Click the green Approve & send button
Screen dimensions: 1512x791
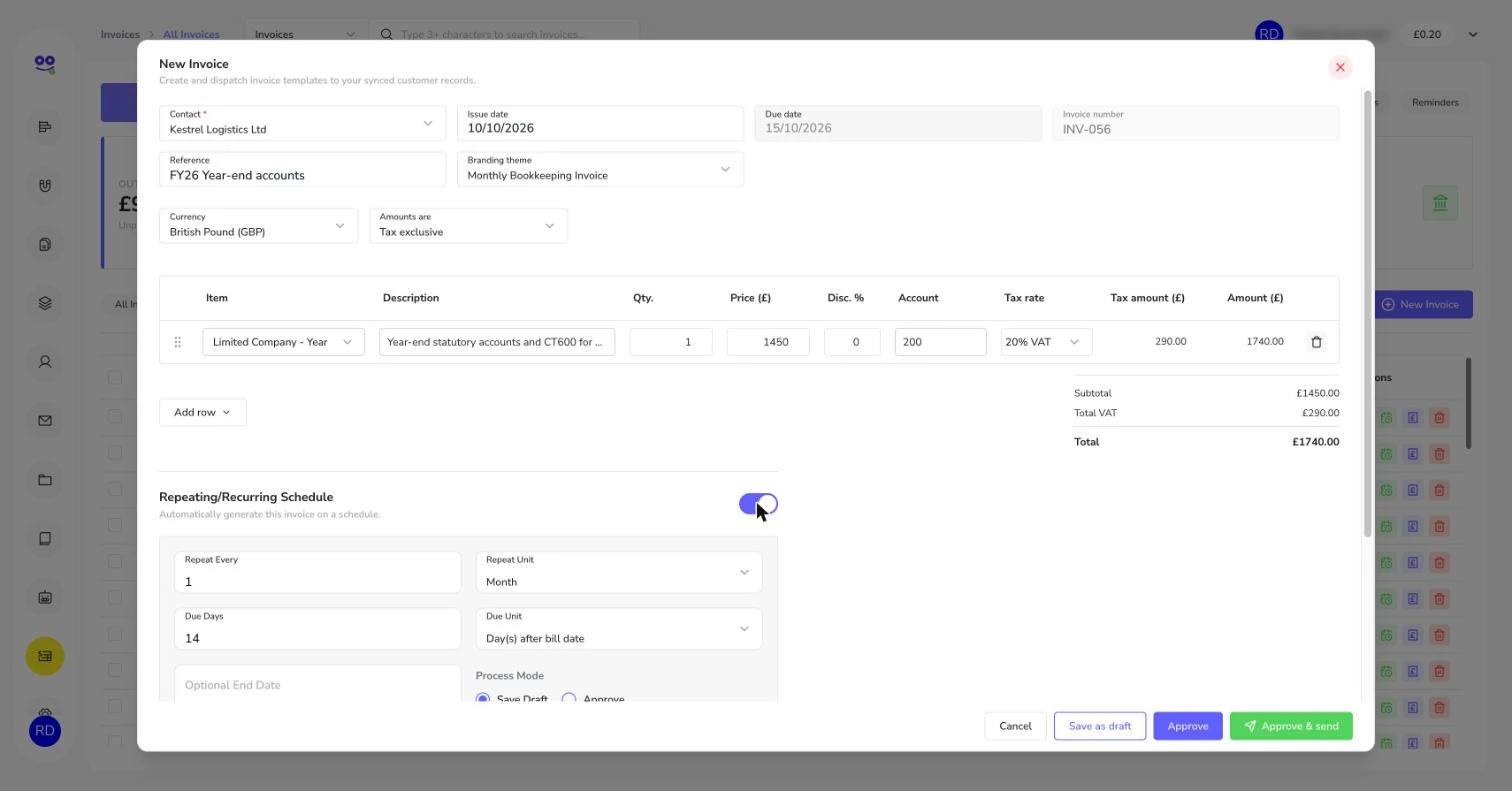click(x=1291, y=726)
